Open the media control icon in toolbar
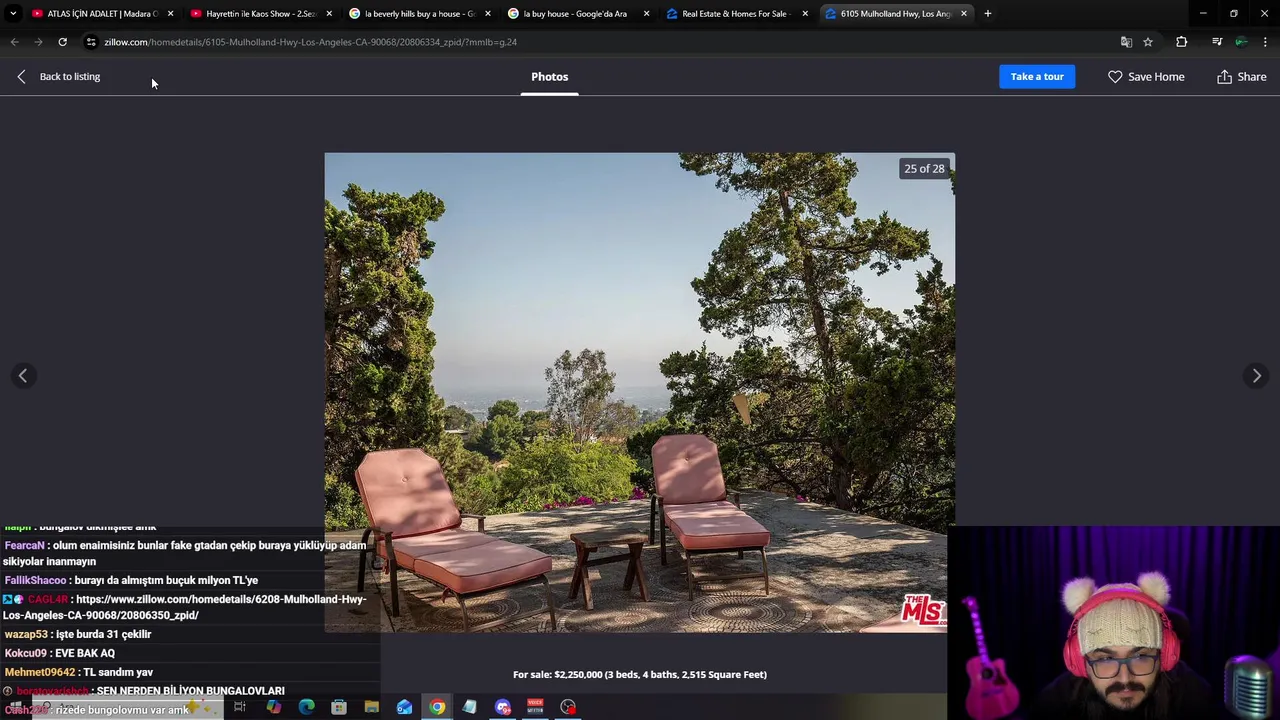Screen dimensions: 1280x720 pyautogui.click(x=1217, y=42)
